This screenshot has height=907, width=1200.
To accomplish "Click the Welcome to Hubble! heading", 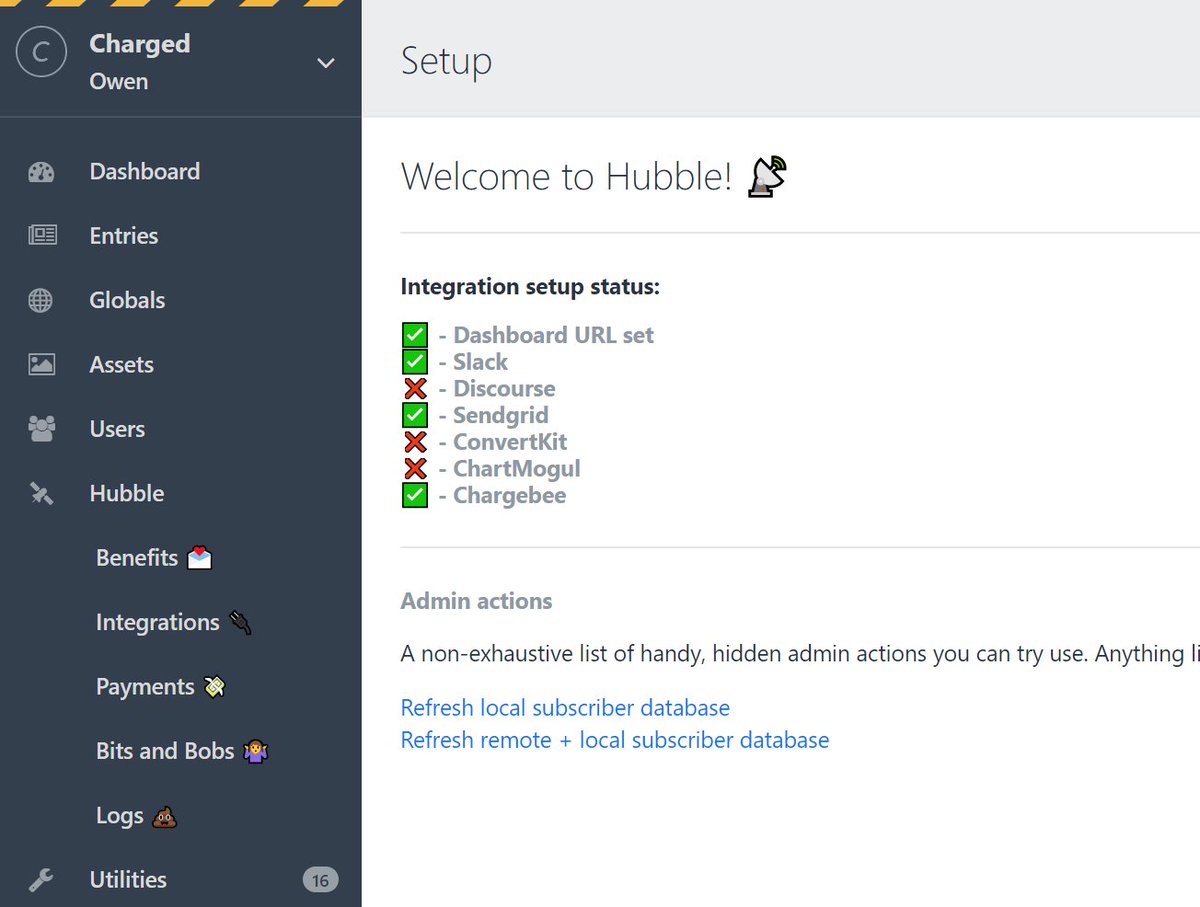I will pos(566,177).
